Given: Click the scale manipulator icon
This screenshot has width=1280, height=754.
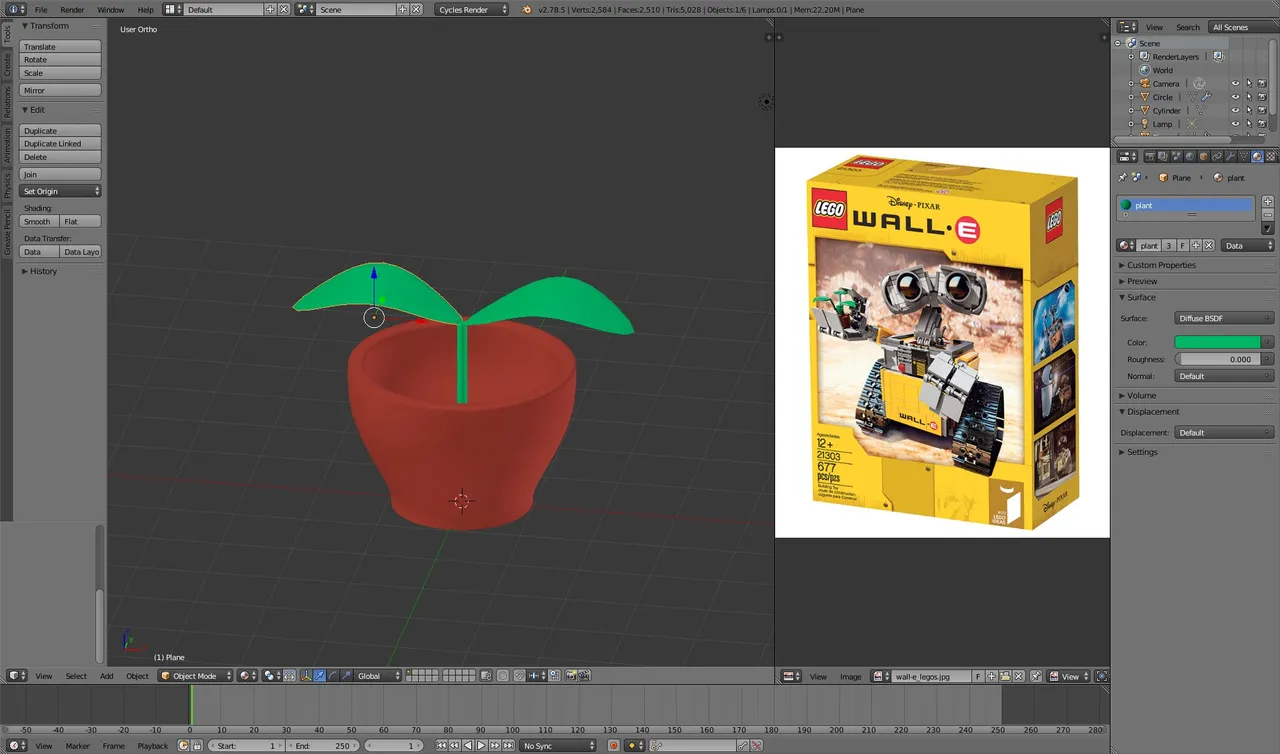Looking at the screenshot, I should point(346,676).
